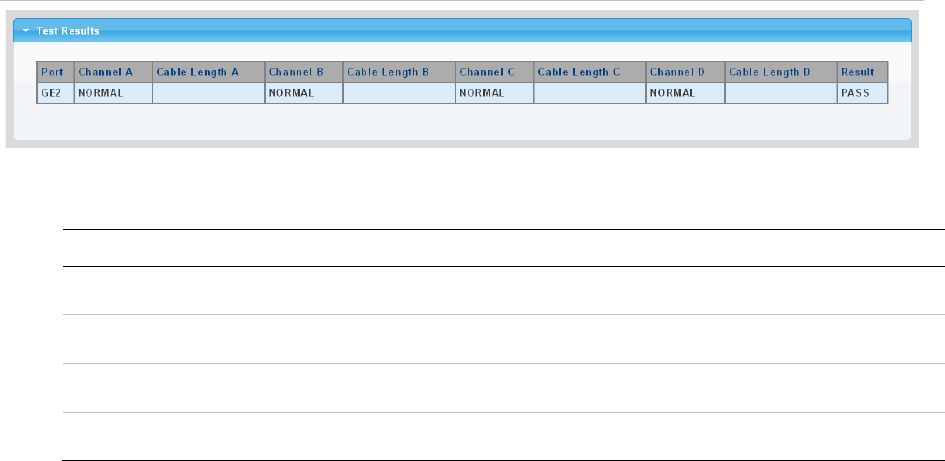Click the Channel C column header
Viewport: 945px width, 461px height.
494,72
